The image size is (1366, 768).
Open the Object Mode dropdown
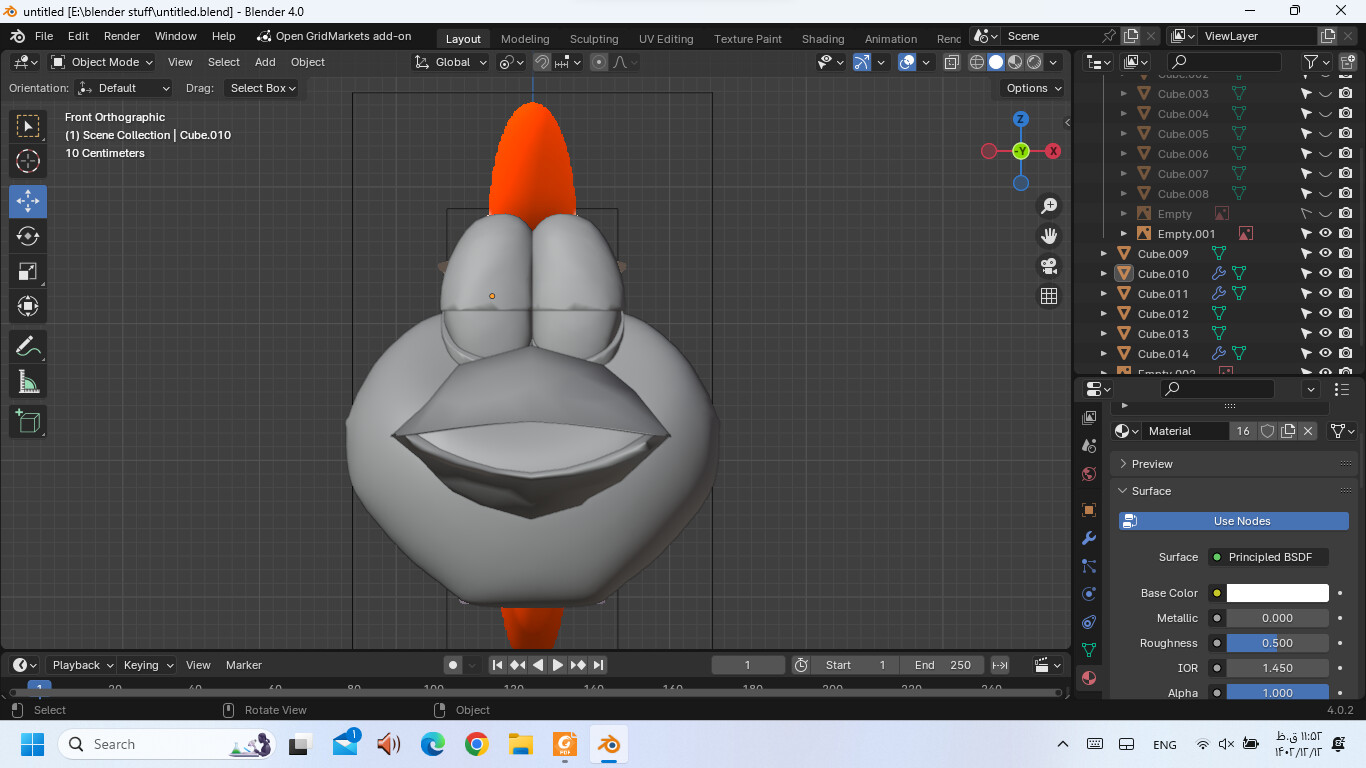click(x=101, y=62)
